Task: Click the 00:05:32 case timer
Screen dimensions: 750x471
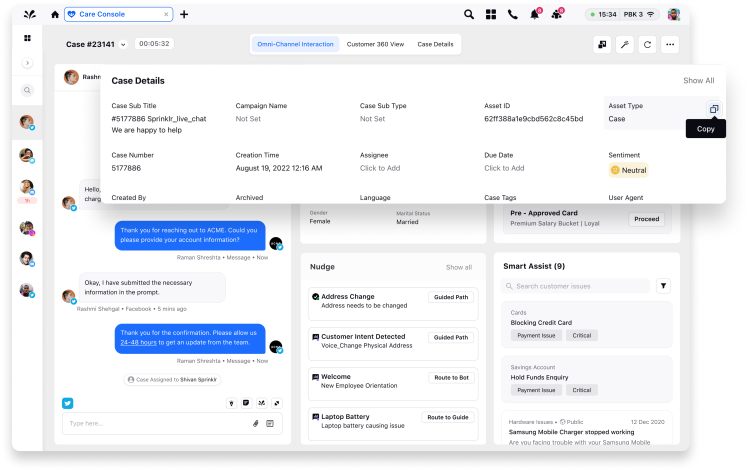Action: [x=154, y=44]
